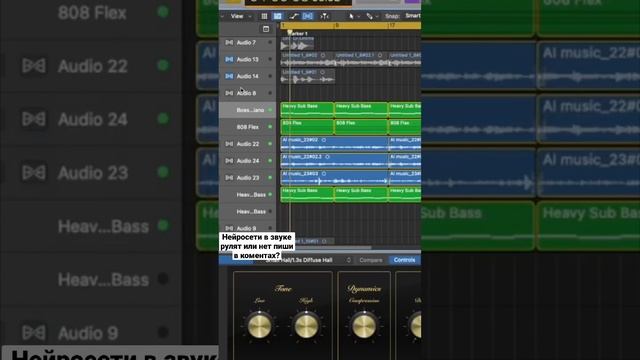The image size is (640, 360).
Task: Click the catch playhead icon
Action: point(324,16)
